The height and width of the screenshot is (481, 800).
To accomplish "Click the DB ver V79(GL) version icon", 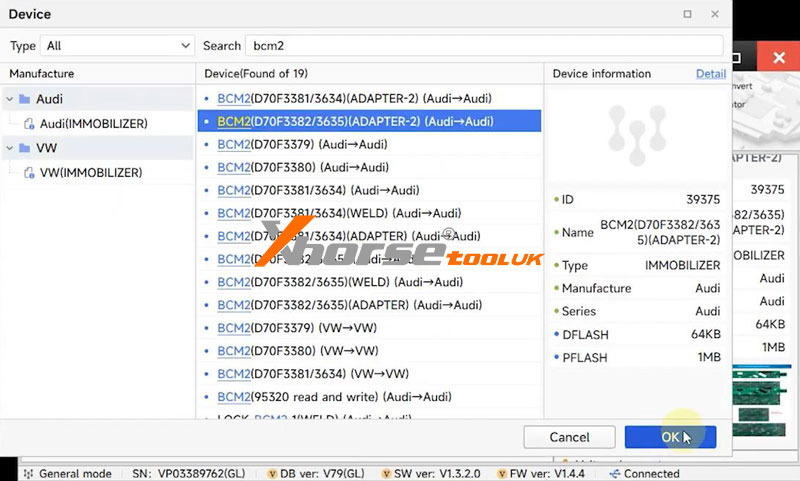I will pyautogui.click(x=272, y=474).
